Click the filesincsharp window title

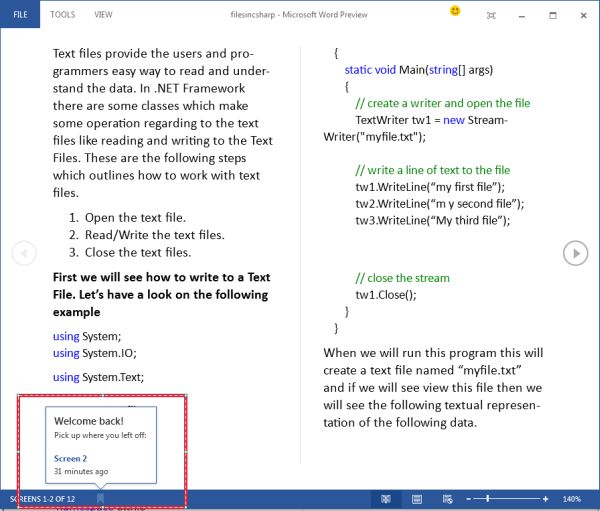[x=299, y=15]
